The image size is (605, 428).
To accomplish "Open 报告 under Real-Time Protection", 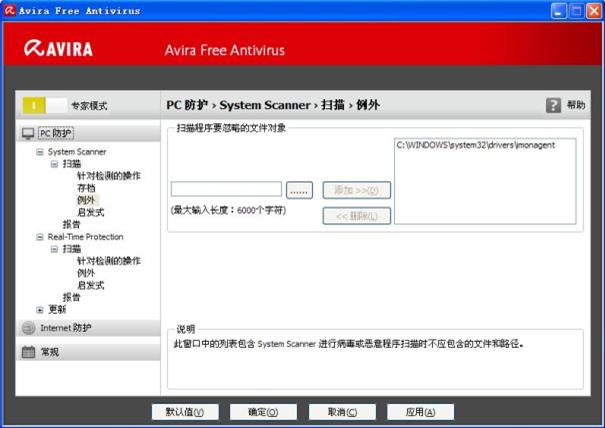I will tap(72, 297).
